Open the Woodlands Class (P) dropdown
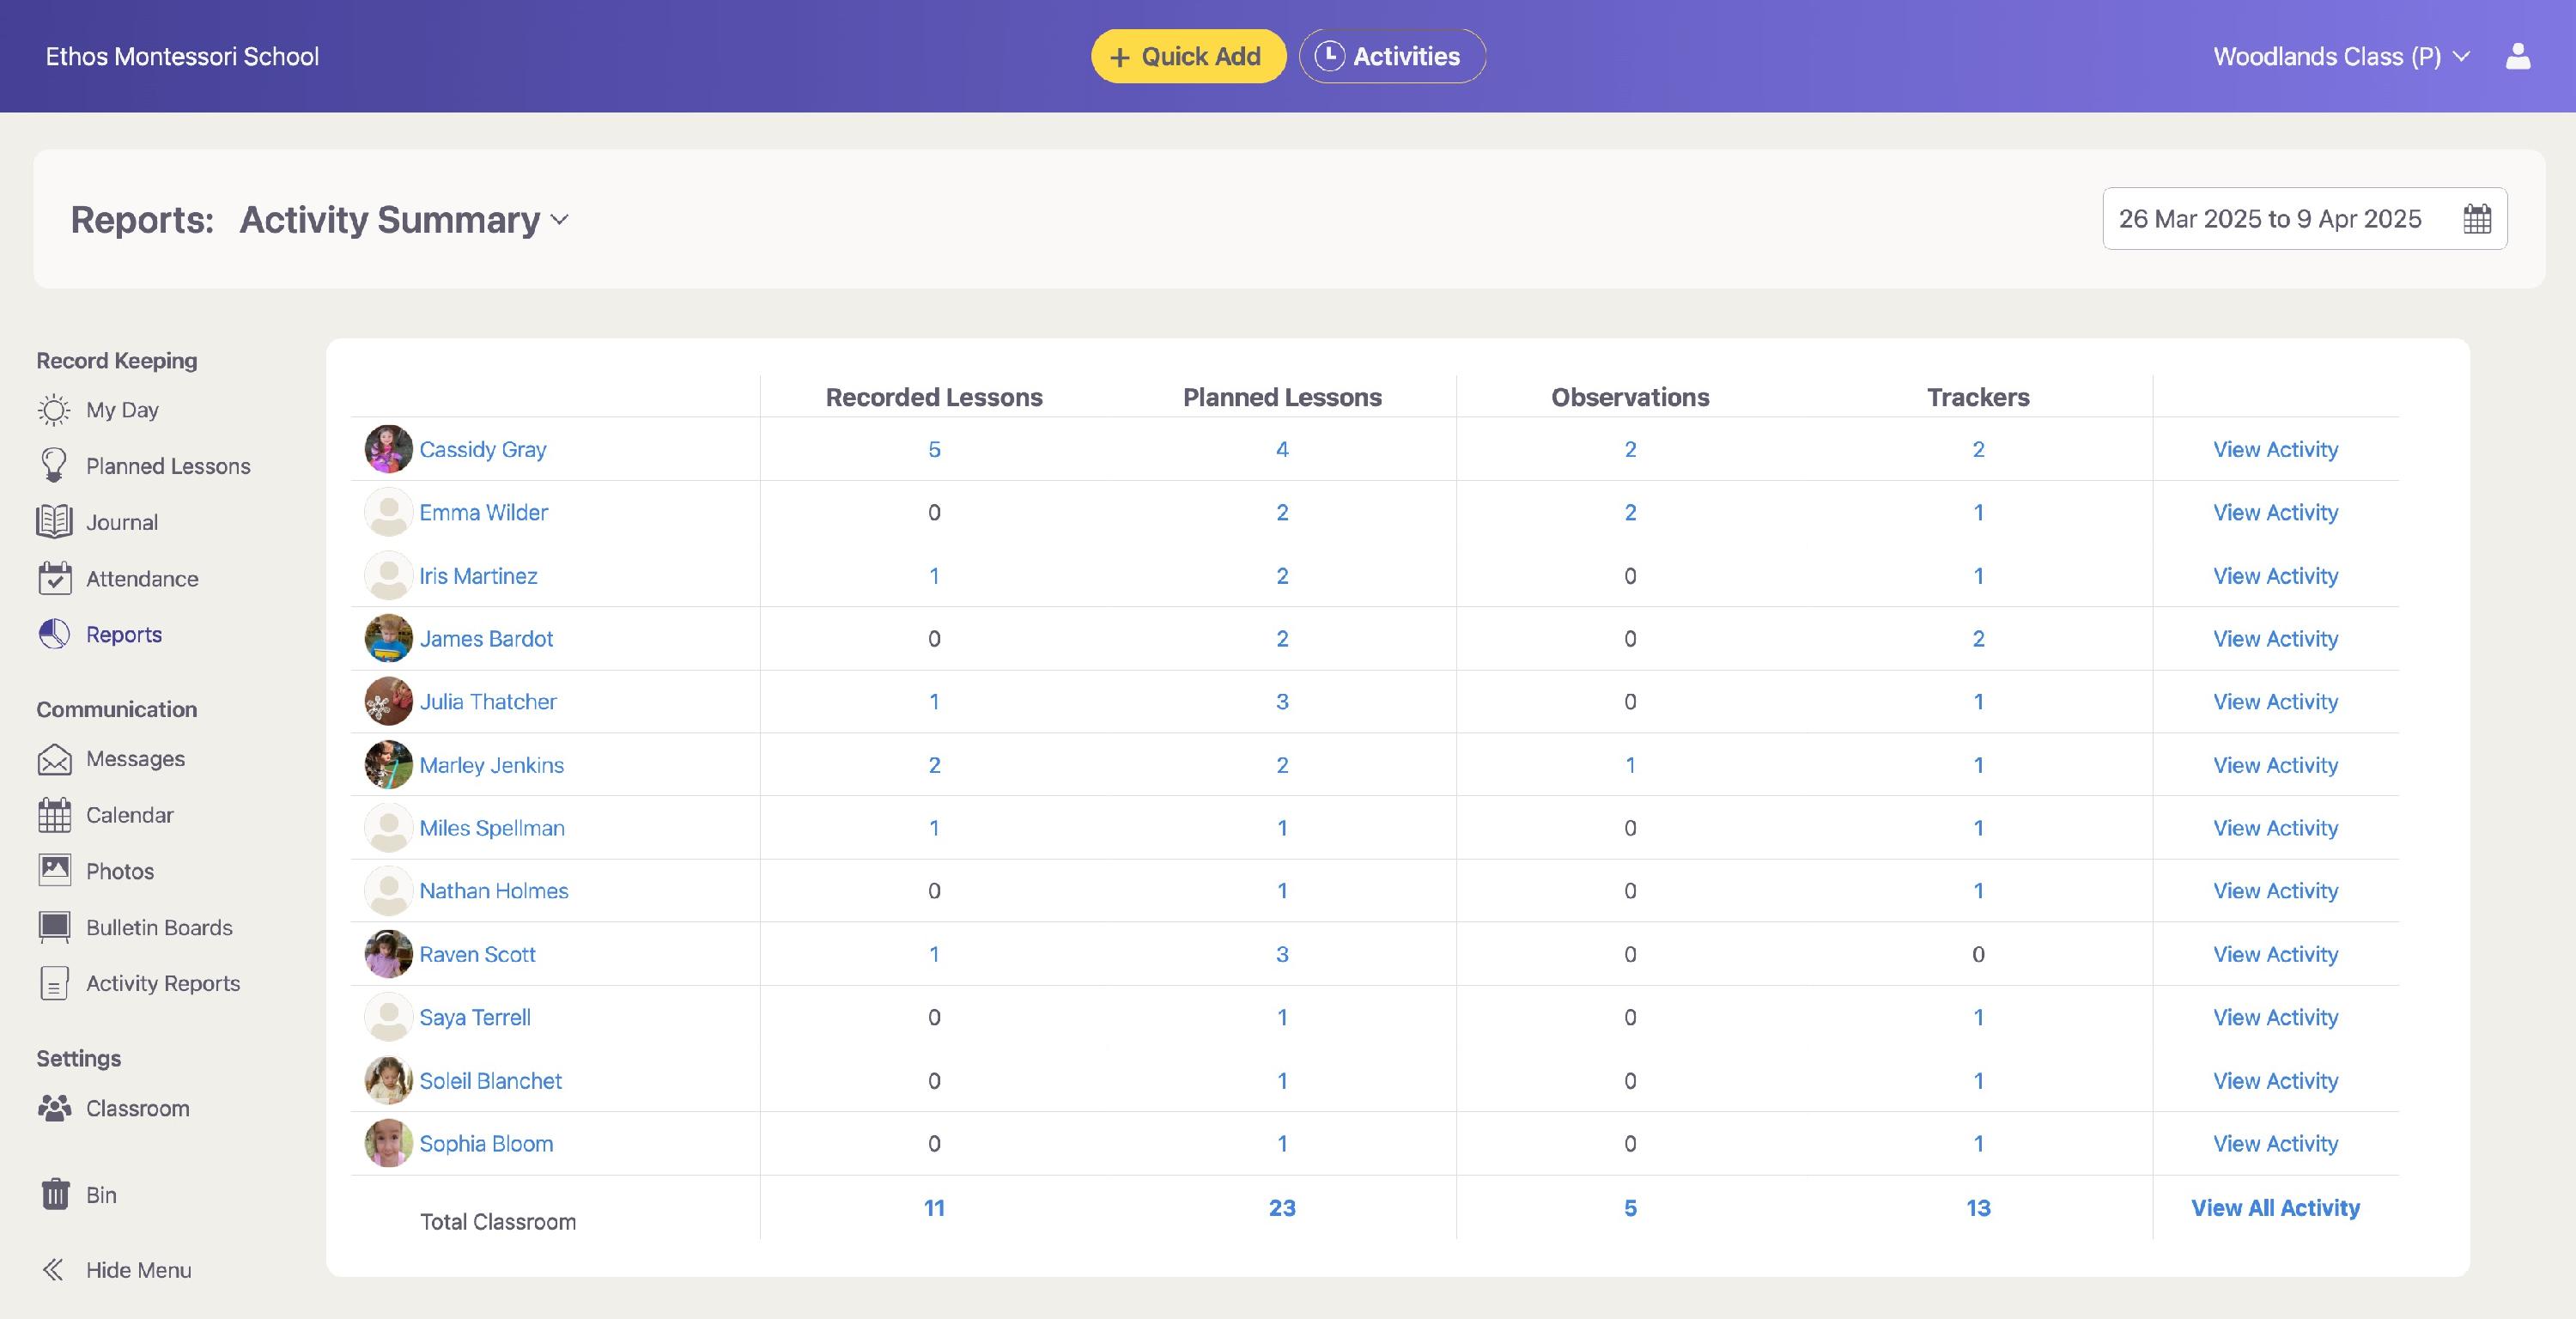This screenshot has height=1319, width=2576. [x=2340, y=57]
